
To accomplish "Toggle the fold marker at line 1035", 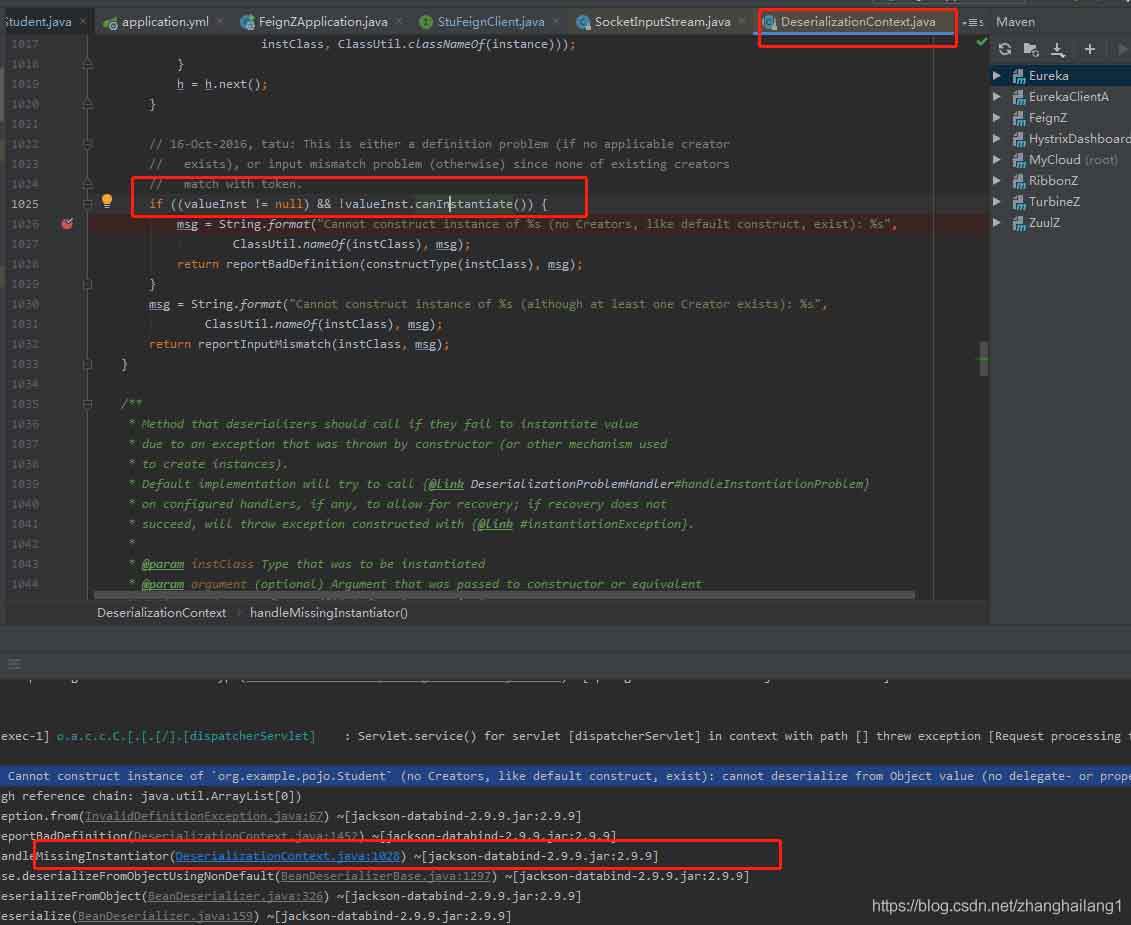I will click(x=87, y=404).
